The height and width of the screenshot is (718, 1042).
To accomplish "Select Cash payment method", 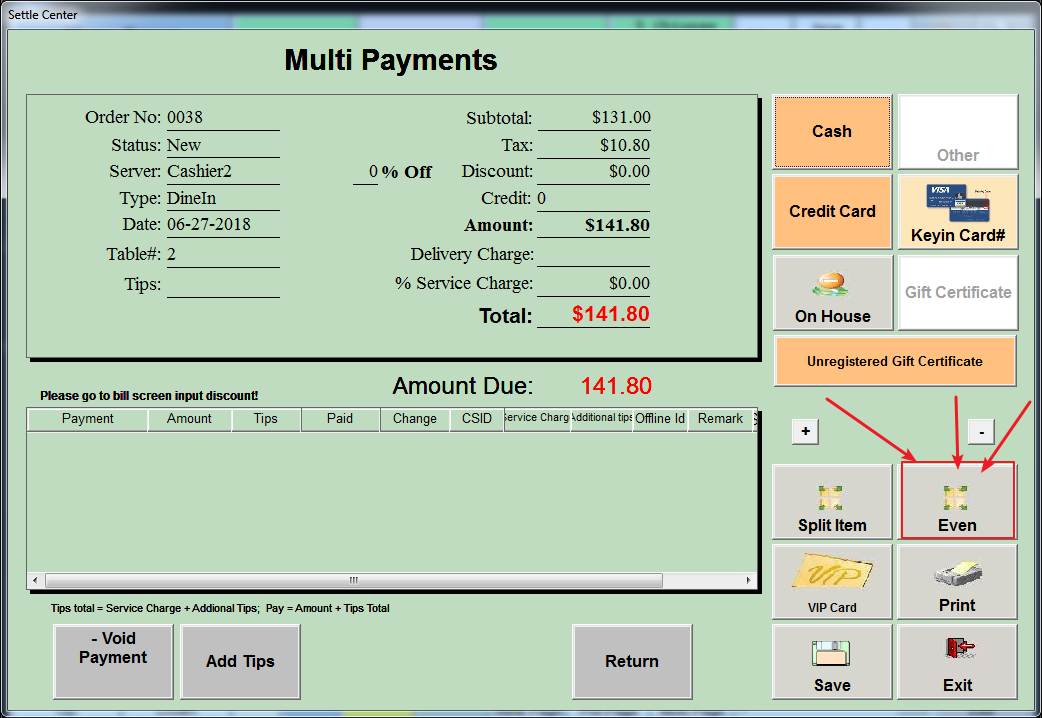I will tap(832, 132).
